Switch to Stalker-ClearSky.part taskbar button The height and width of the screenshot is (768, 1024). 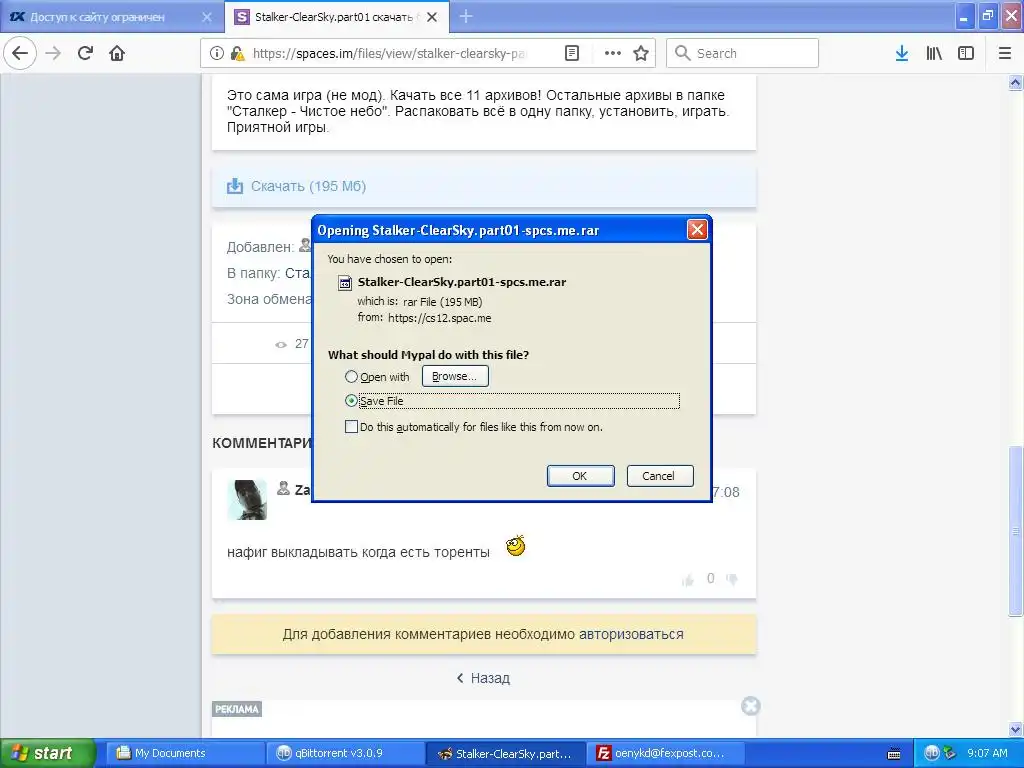pos(507,753)
